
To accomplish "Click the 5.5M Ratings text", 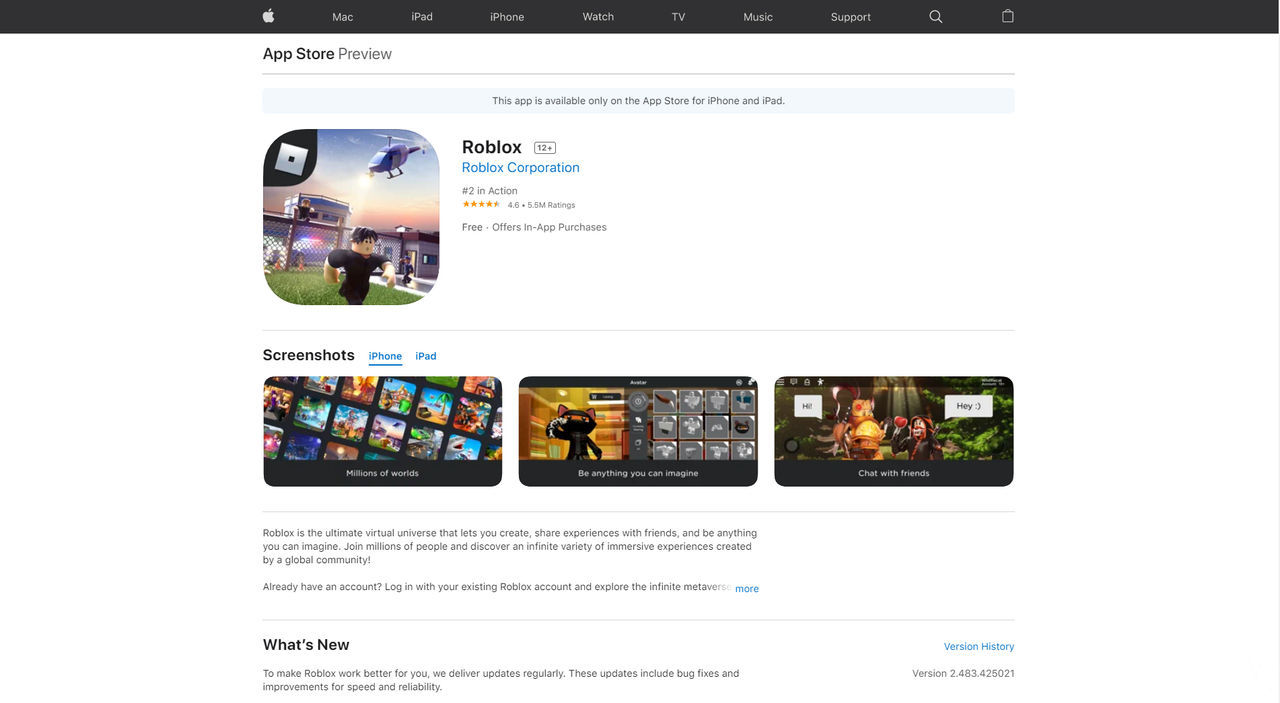I will click(551, 205).
